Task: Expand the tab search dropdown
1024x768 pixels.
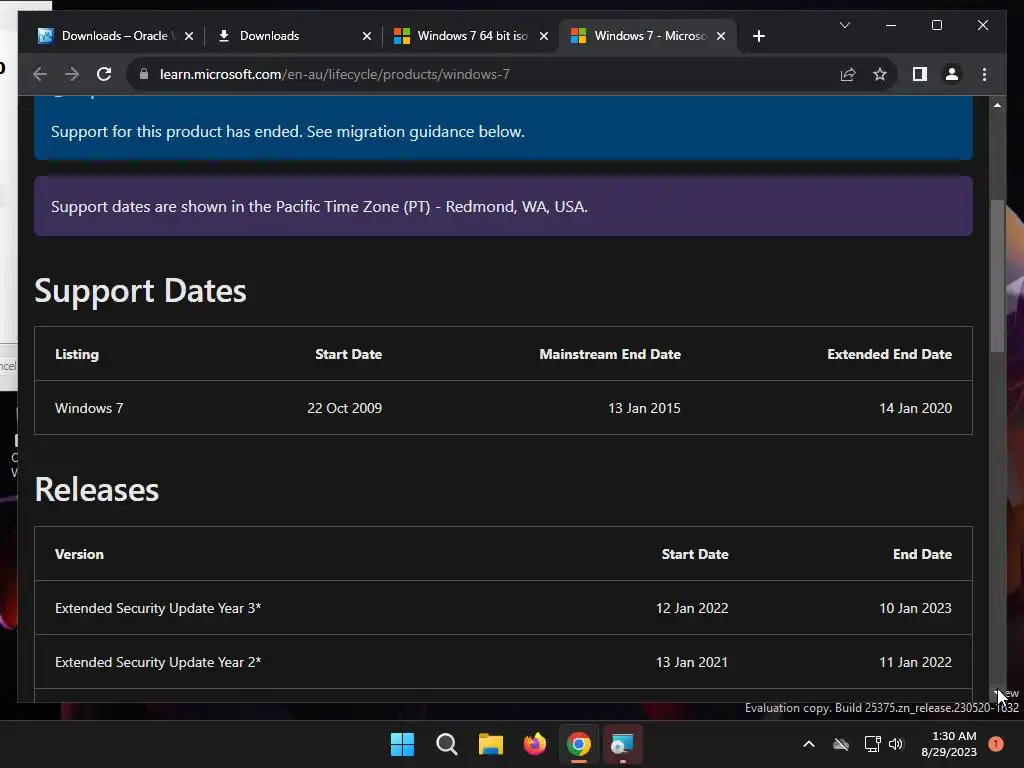Action: tap(844, 25)
